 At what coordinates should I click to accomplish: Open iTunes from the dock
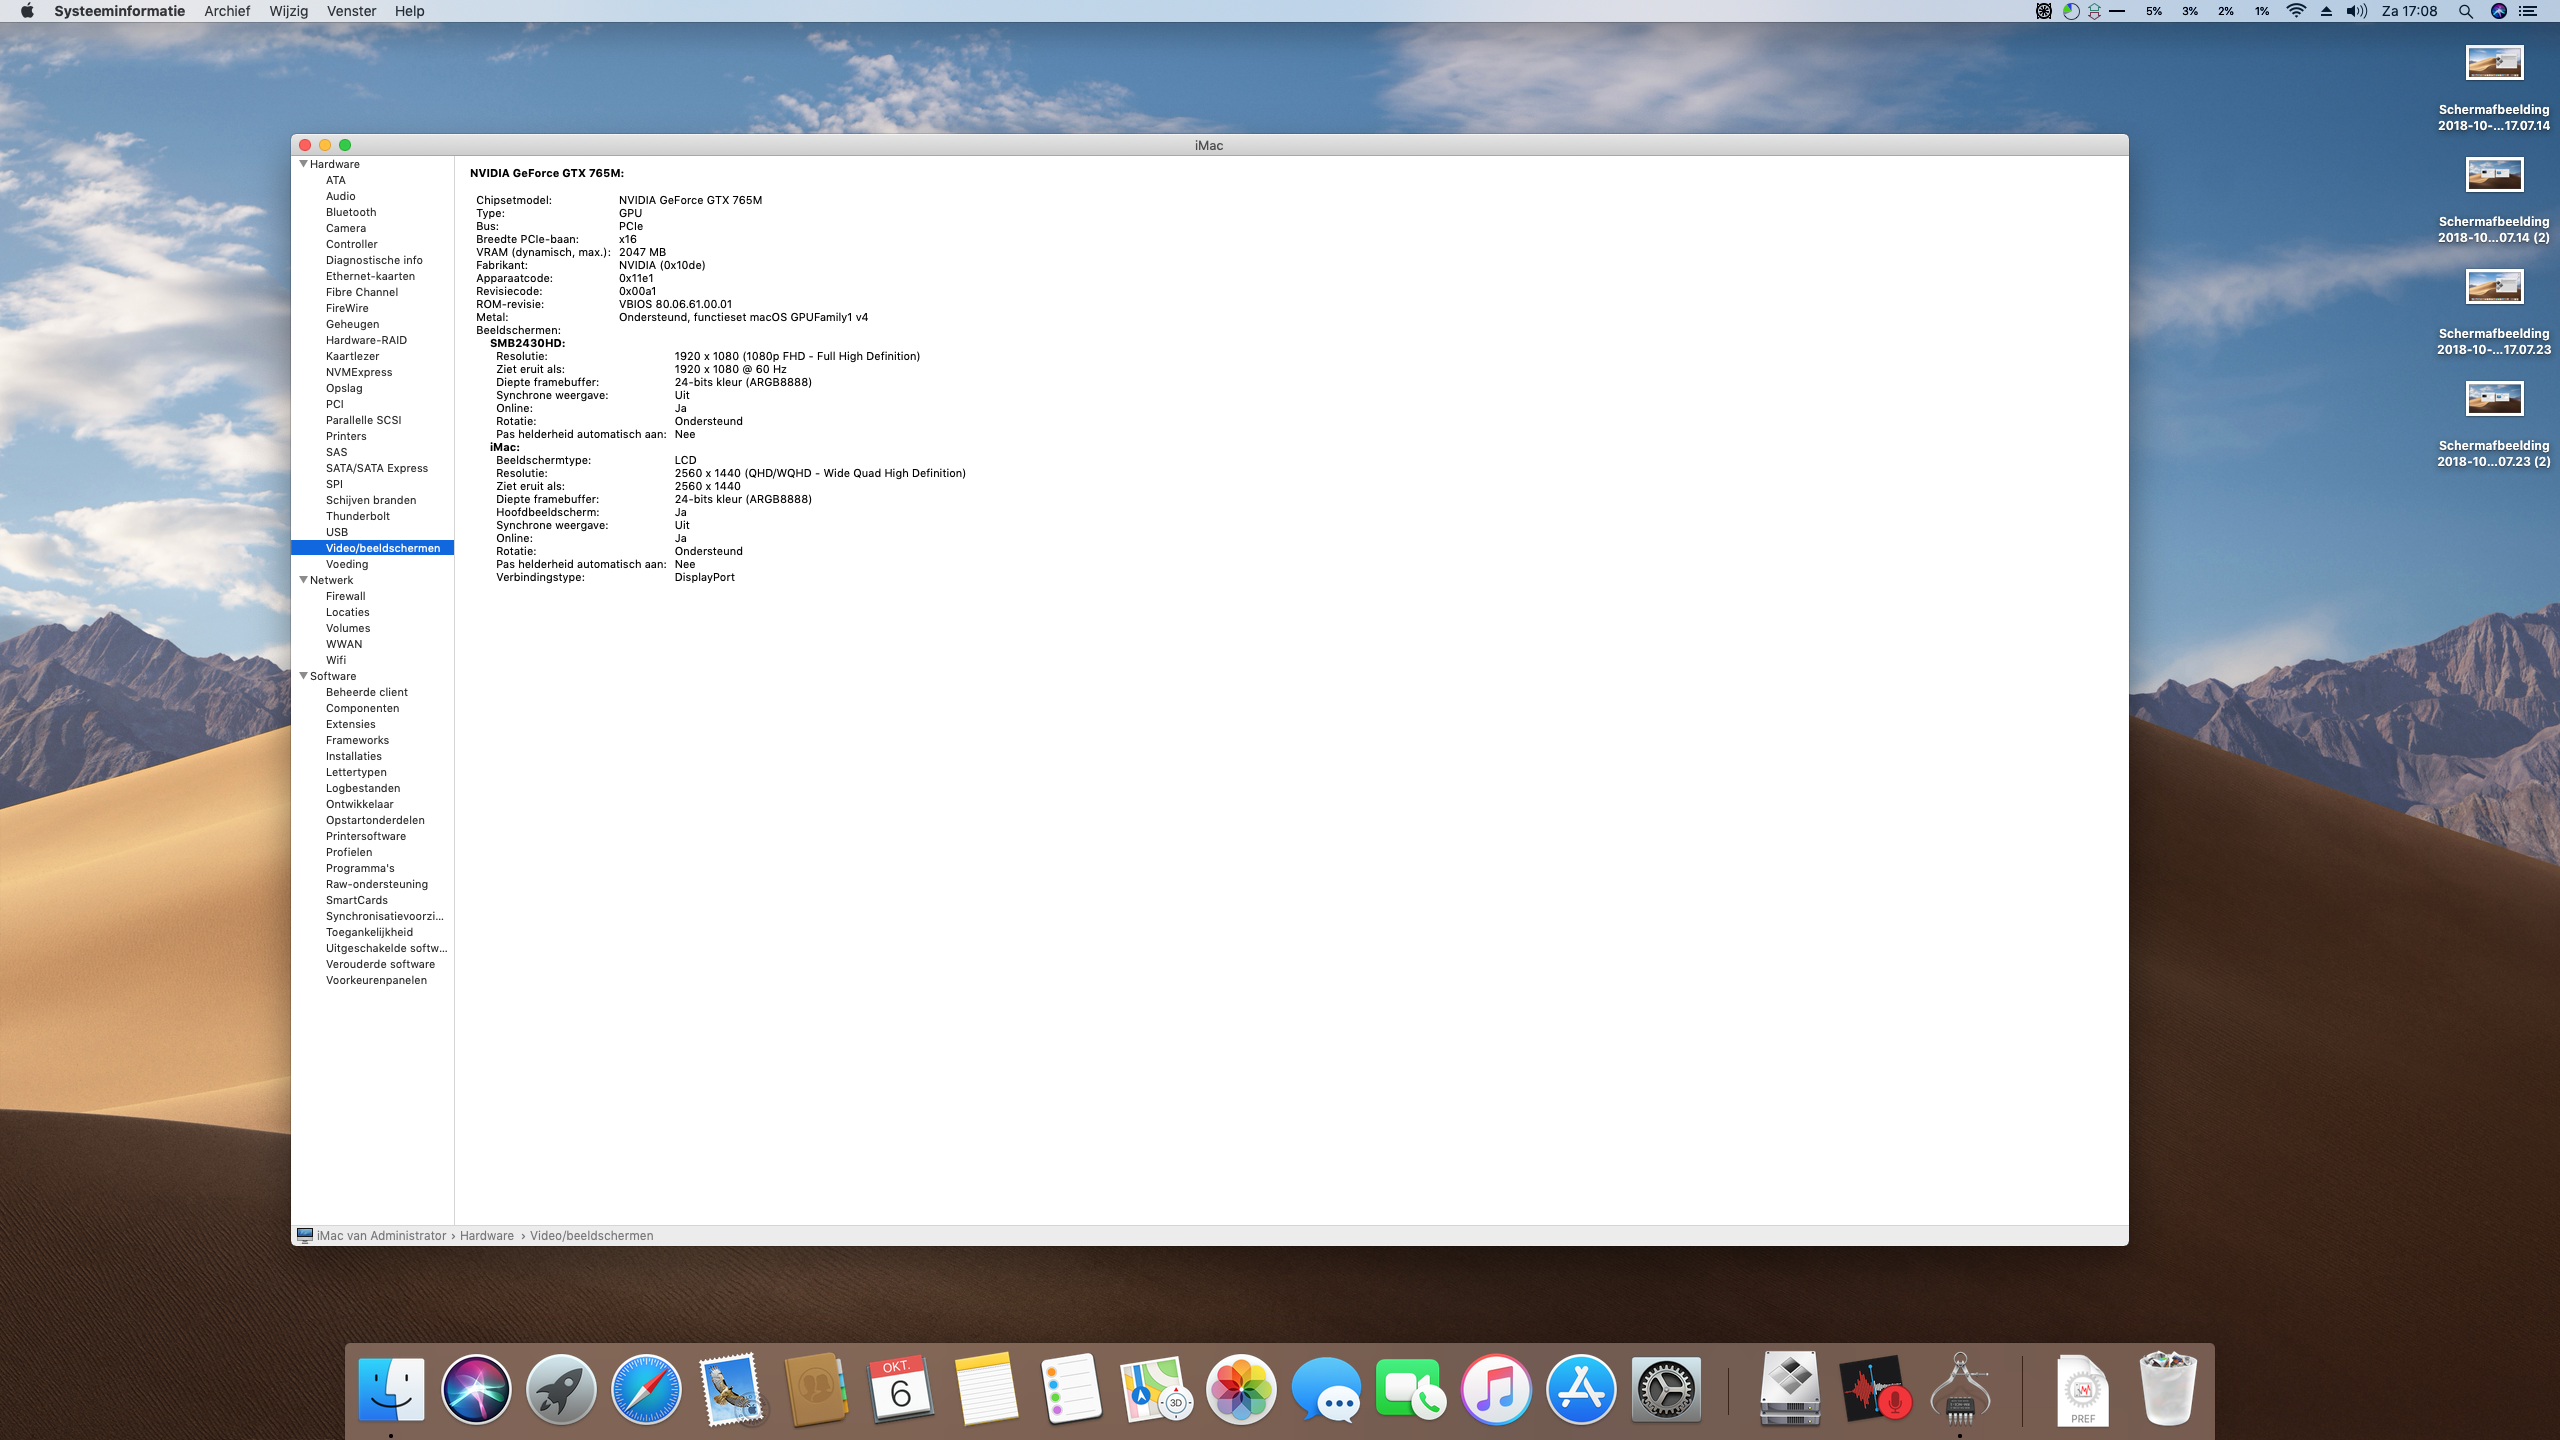[x=1496, y=1390]
